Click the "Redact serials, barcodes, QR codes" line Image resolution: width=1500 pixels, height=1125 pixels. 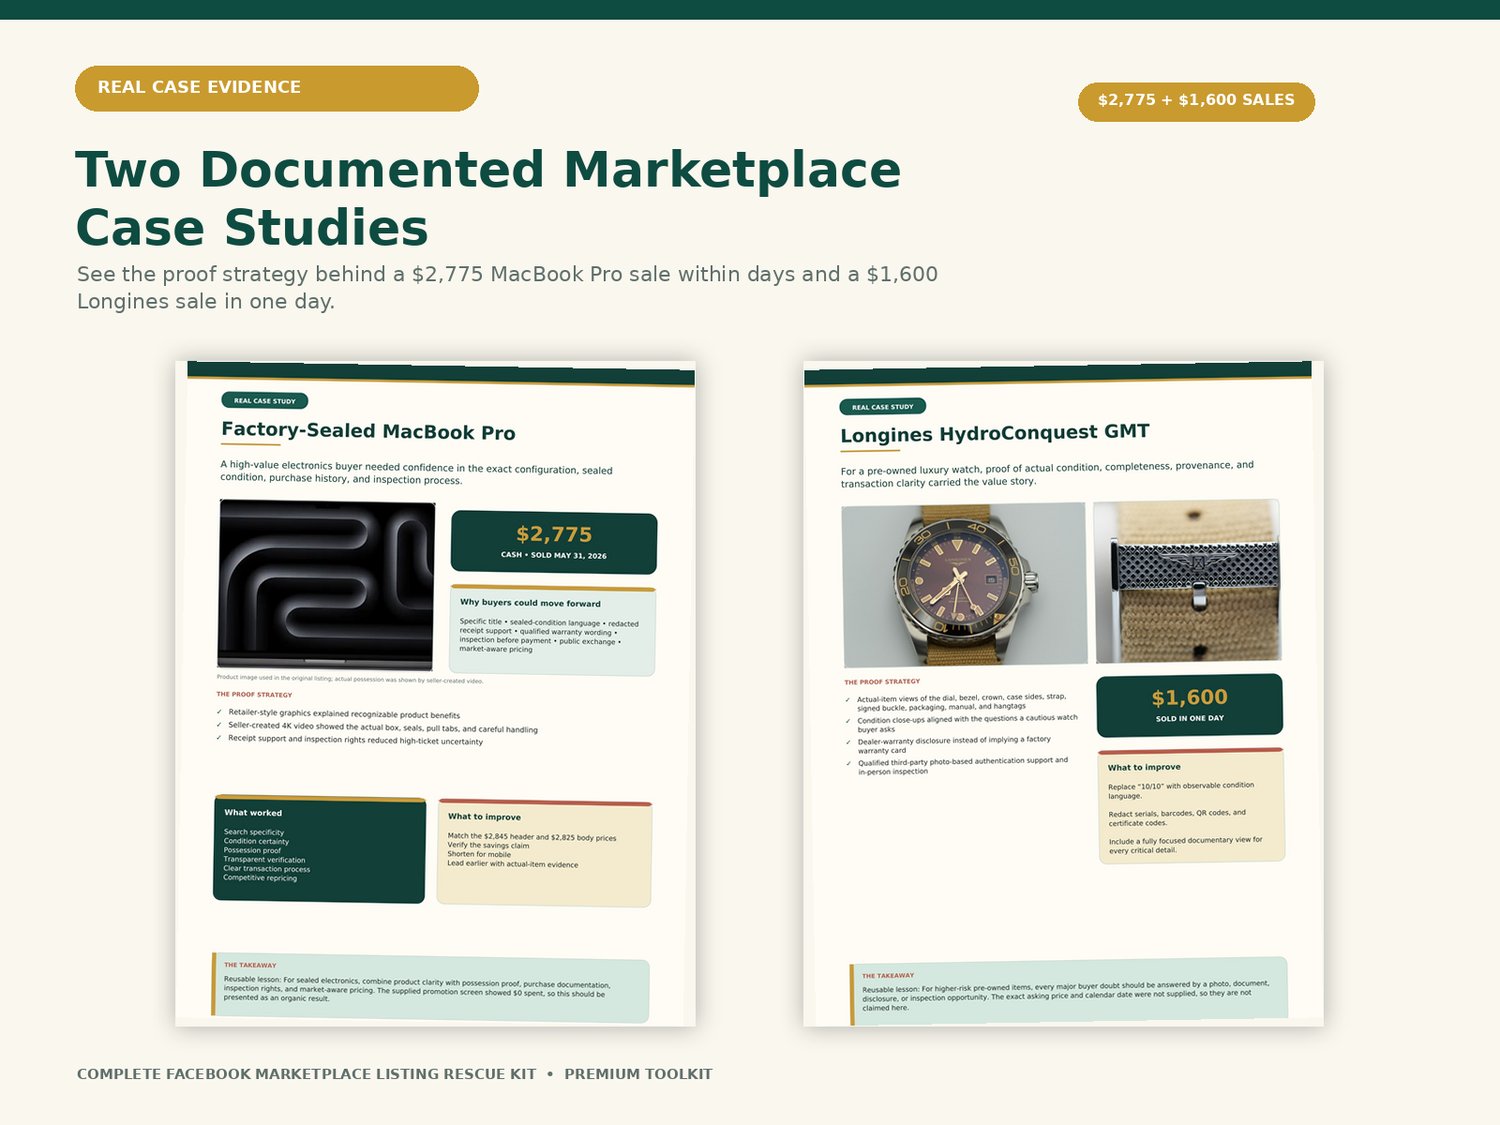(x=1177, y=817)
